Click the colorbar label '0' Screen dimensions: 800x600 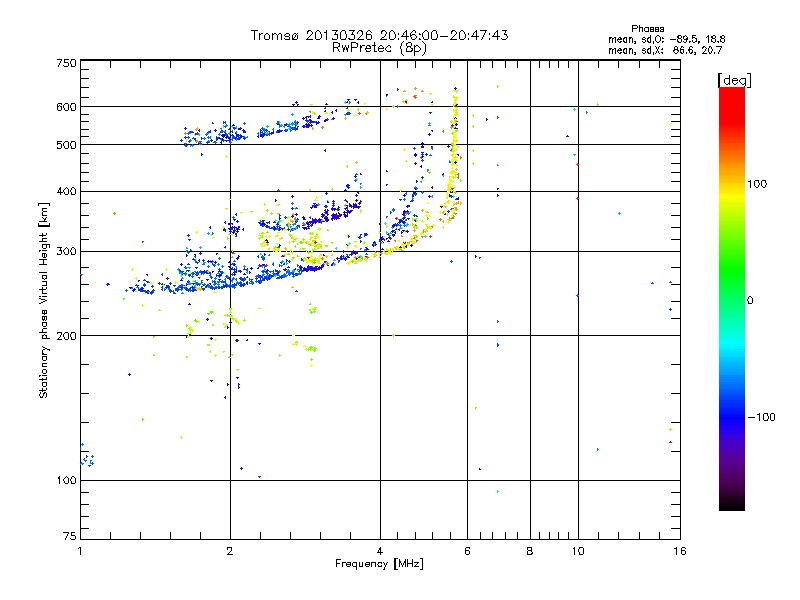coord(750,301)
